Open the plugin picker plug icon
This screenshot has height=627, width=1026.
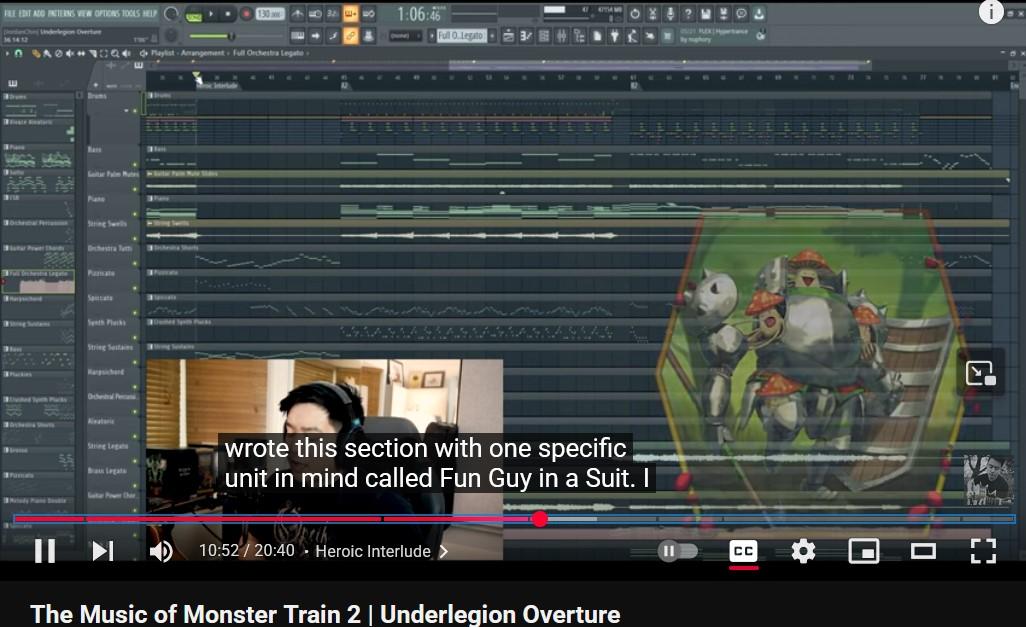pyautogui.click(x=615, y=35)
